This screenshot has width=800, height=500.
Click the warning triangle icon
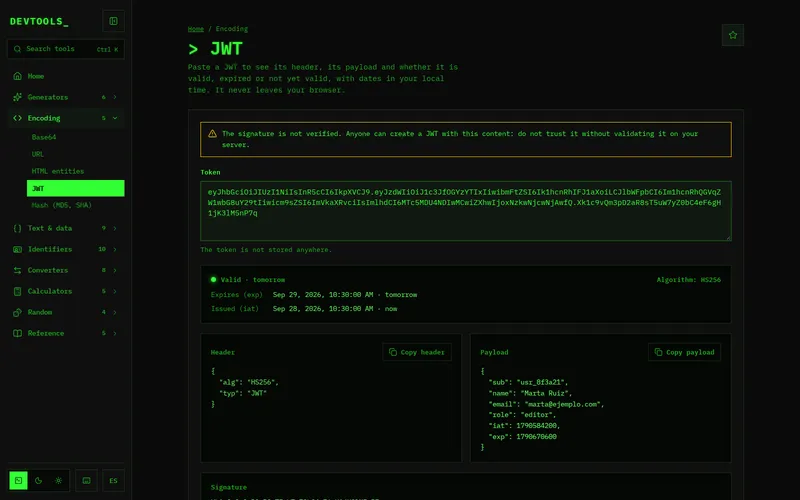pyautogui.click(x=212, y=134)
